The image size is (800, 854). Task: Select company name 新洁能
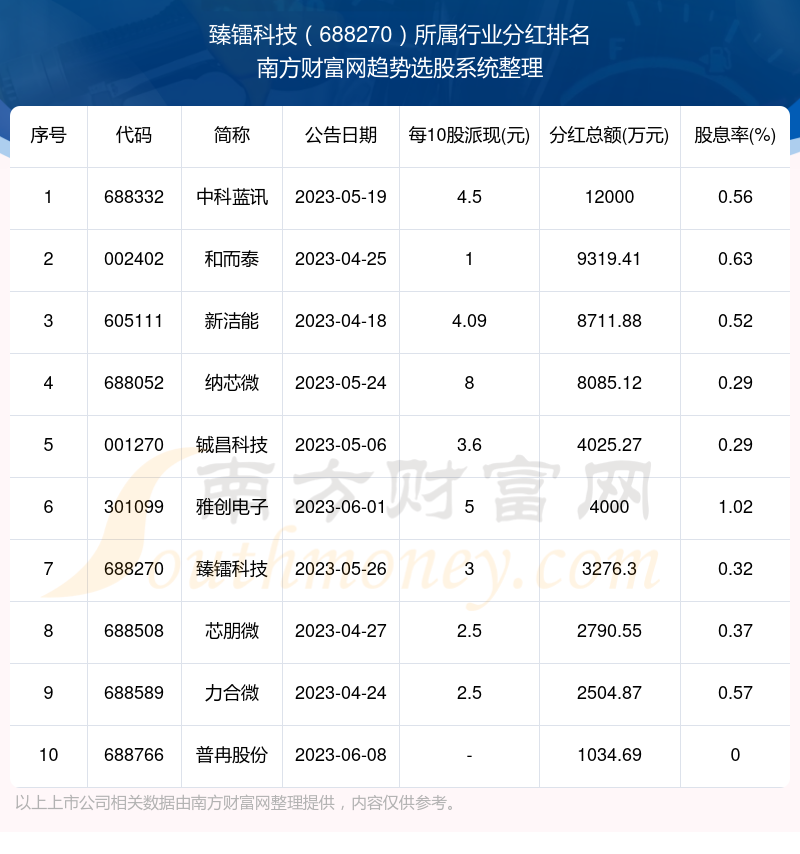point(232,321)
